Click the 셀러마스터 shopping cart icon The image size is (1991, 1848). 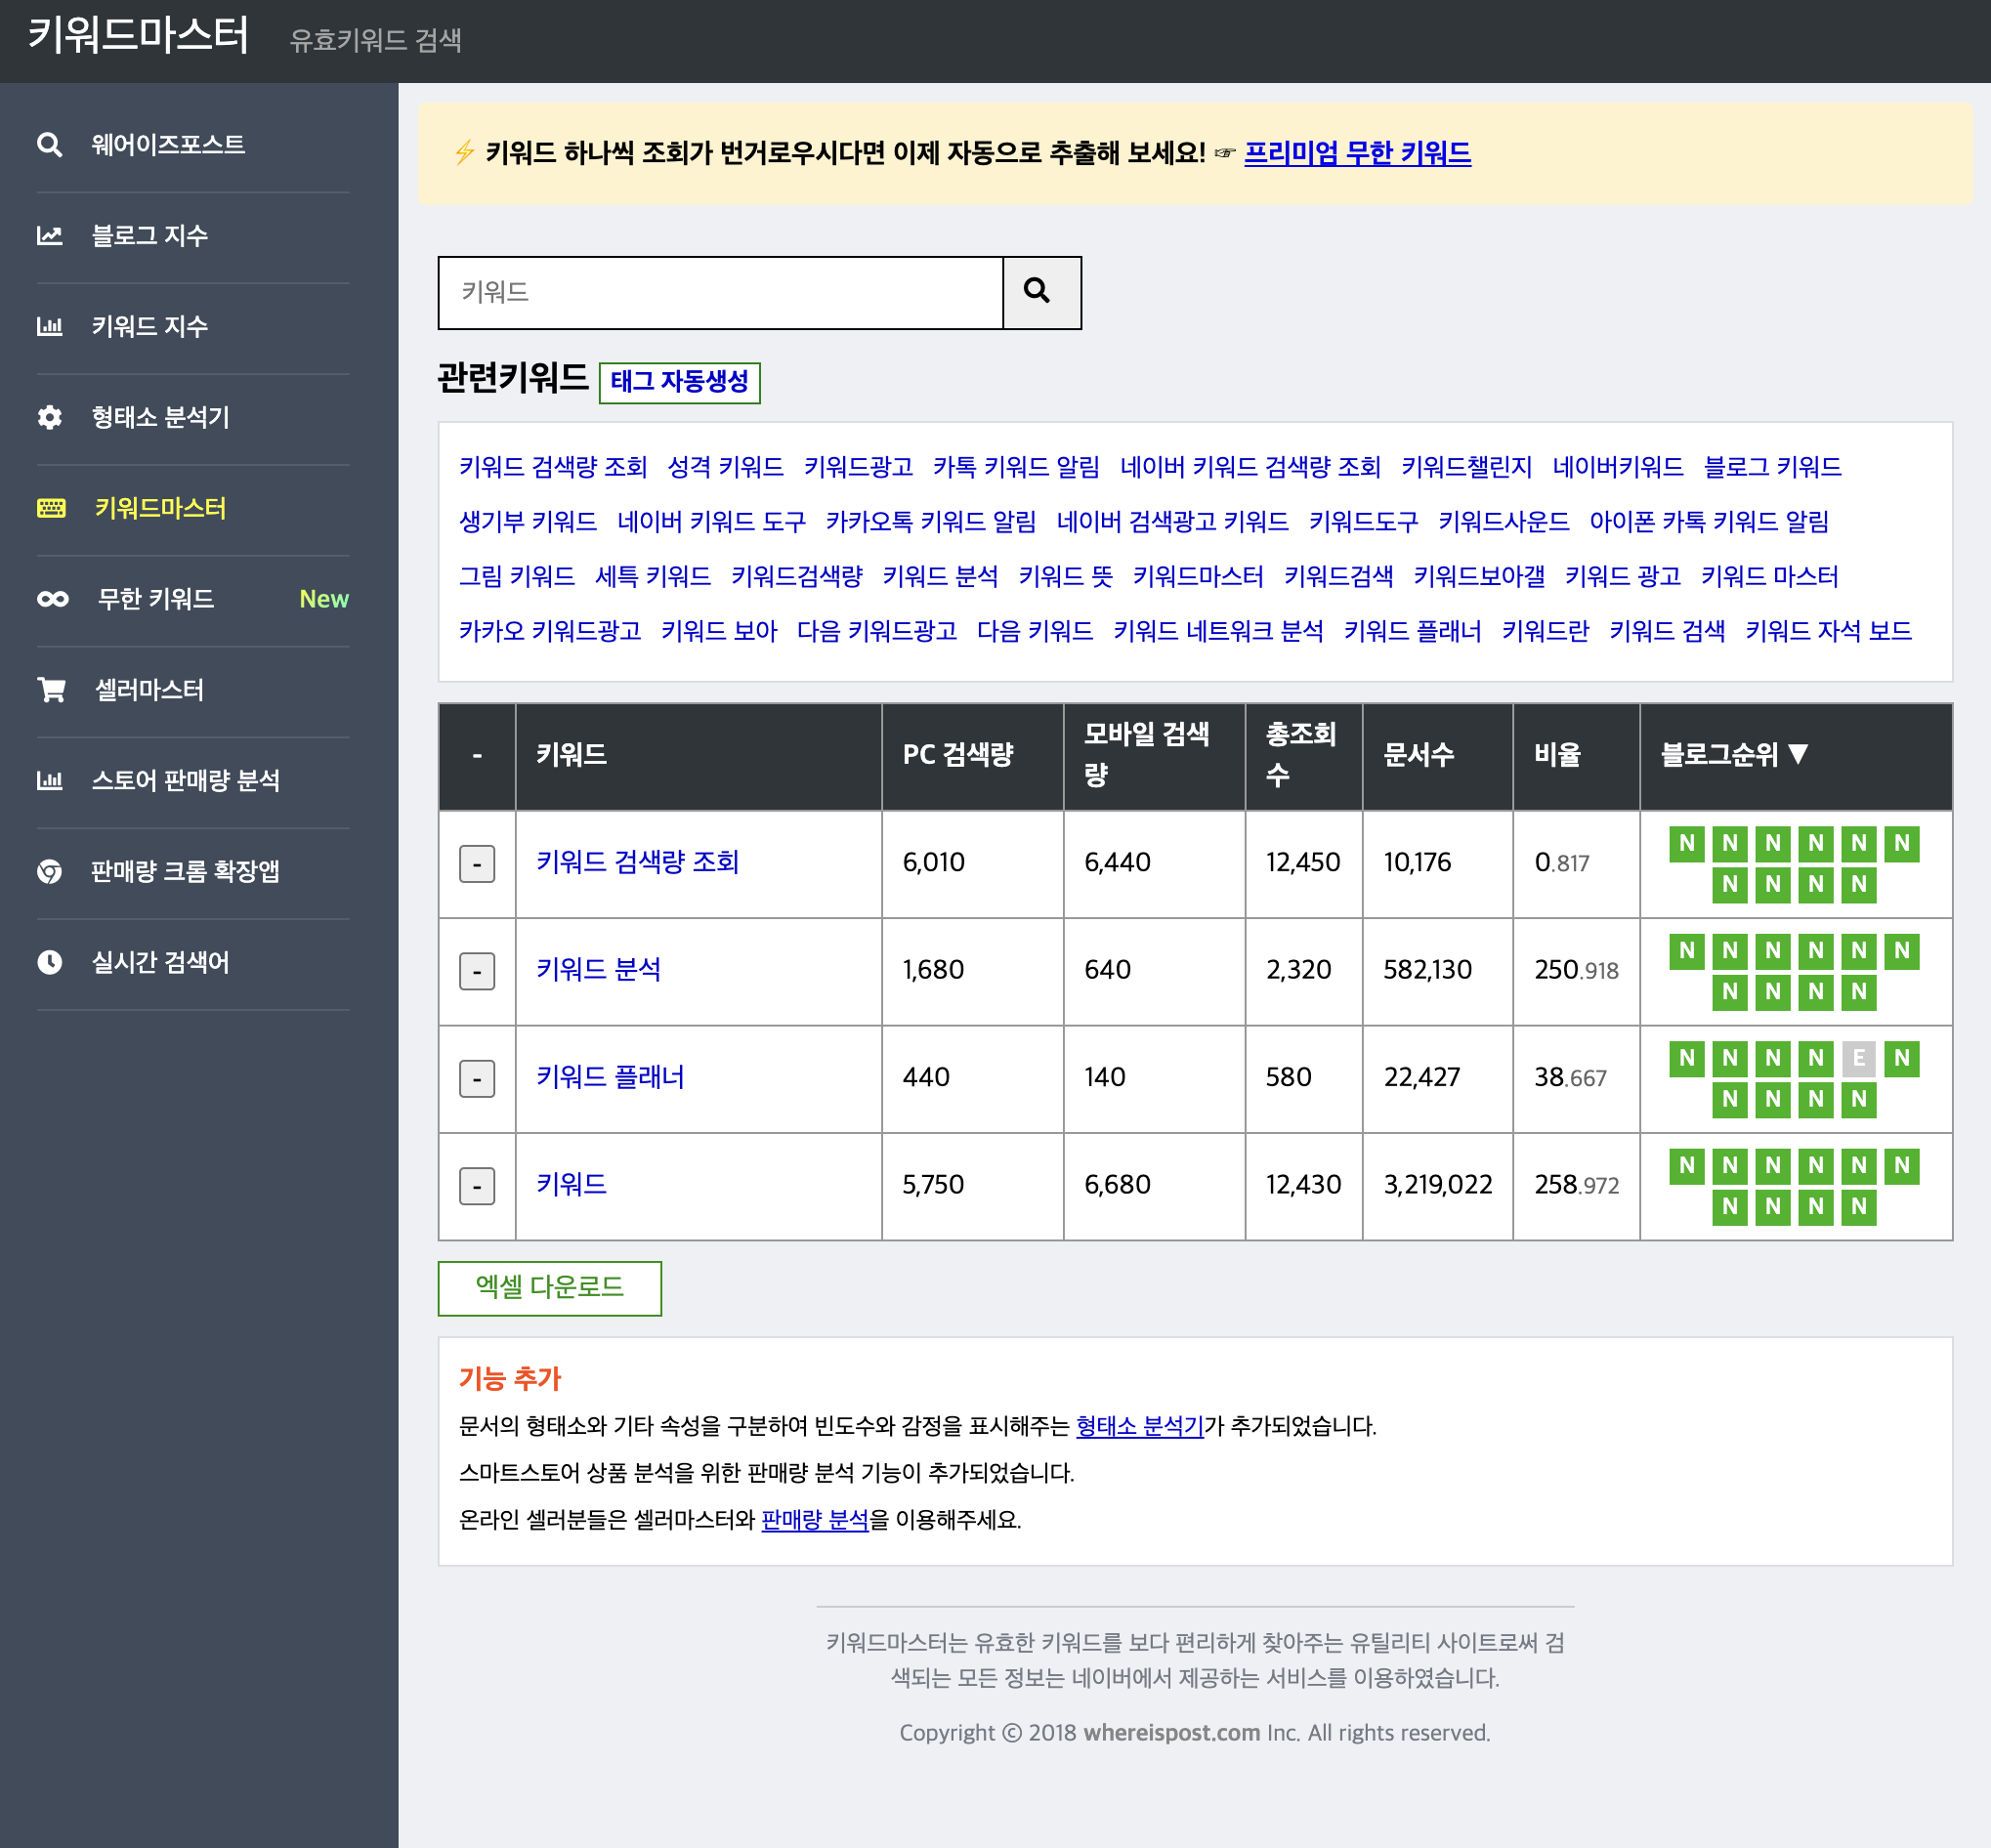pyautogui.click(x=51, y=690)
